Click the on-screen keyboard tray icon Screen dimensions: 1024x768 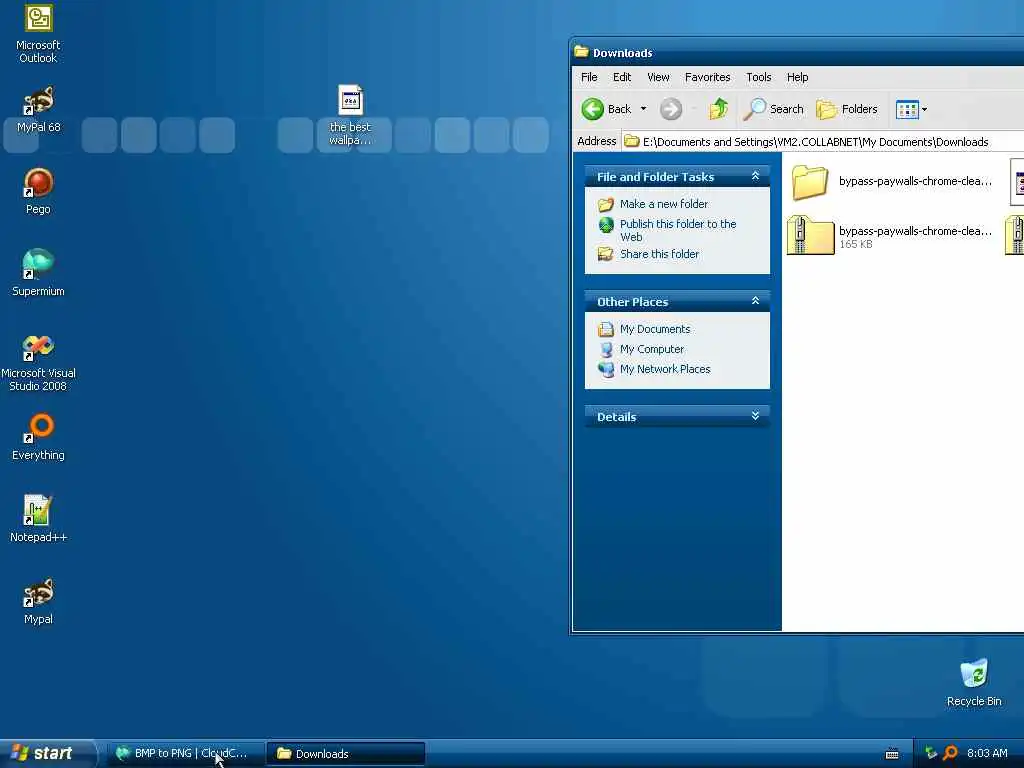(891, 754)
